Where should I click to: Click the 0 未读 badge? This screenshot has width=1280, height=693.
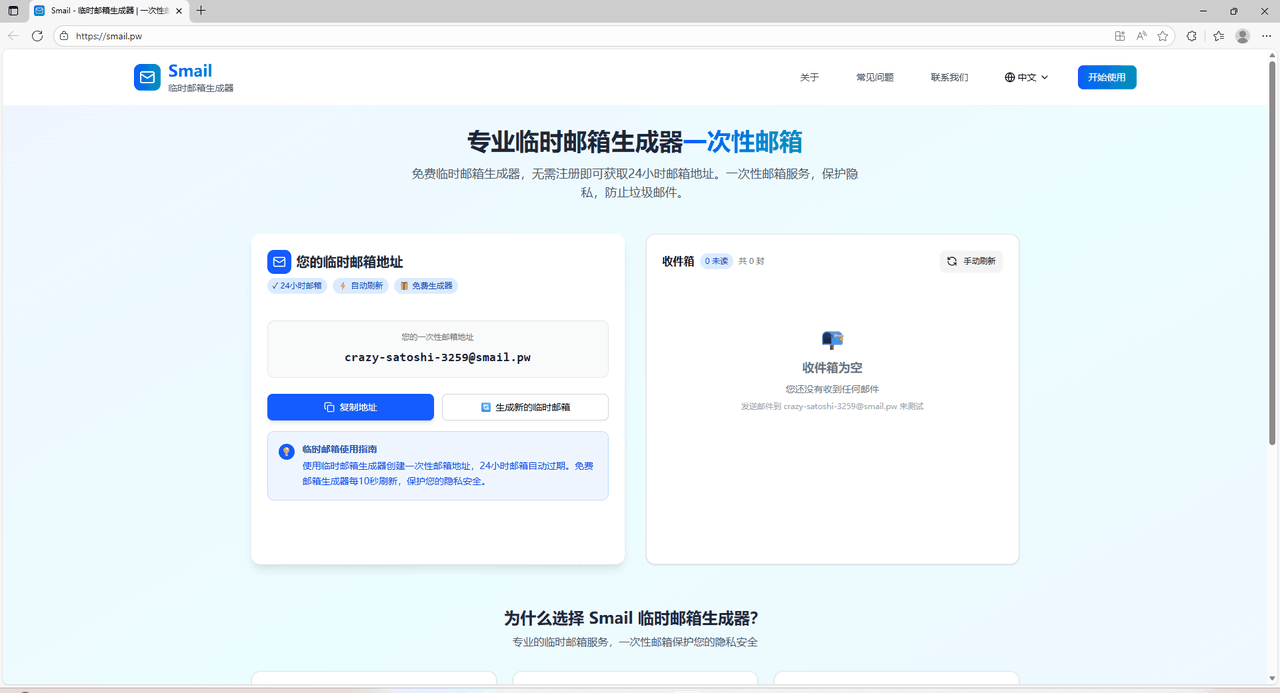click(716, 261)
